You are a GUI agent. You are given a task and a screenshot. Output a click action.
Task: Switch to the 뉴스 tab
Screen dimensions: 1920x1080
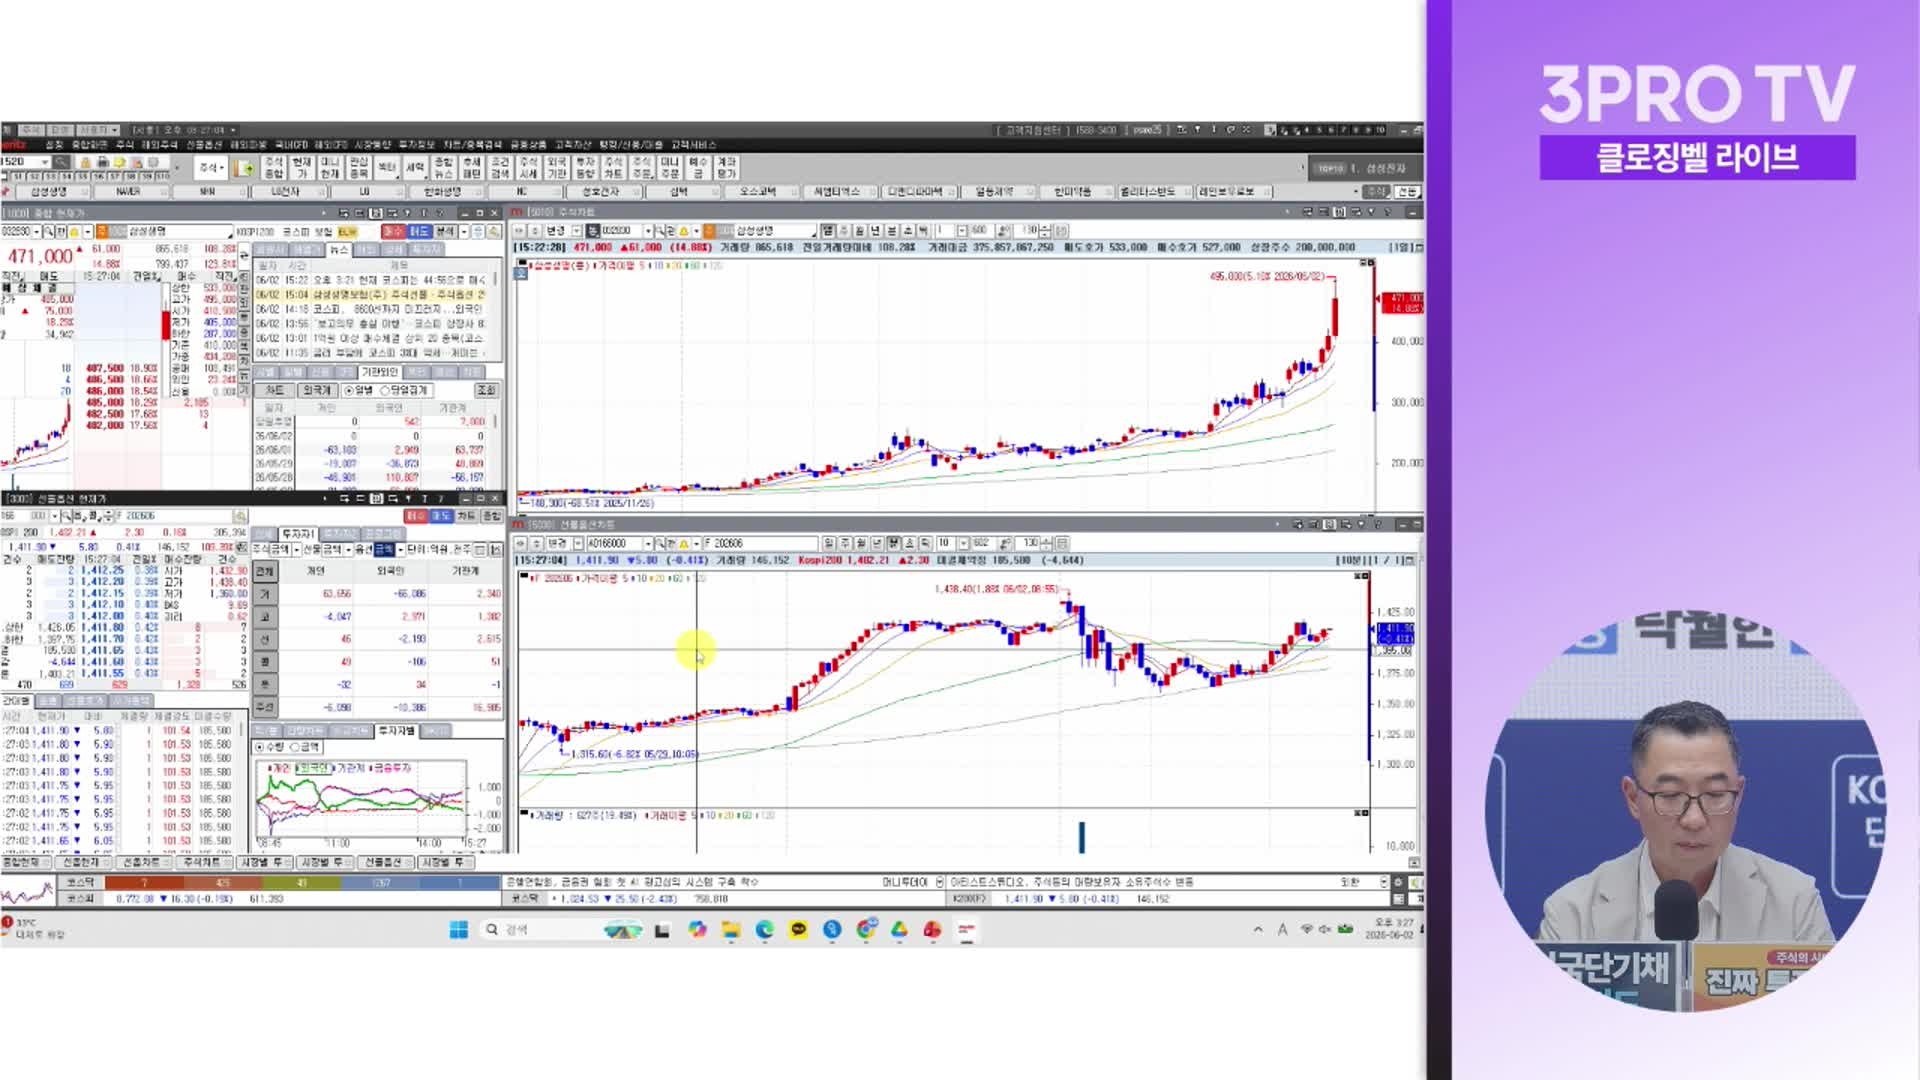pyautogui.click(x=338, y=250)
